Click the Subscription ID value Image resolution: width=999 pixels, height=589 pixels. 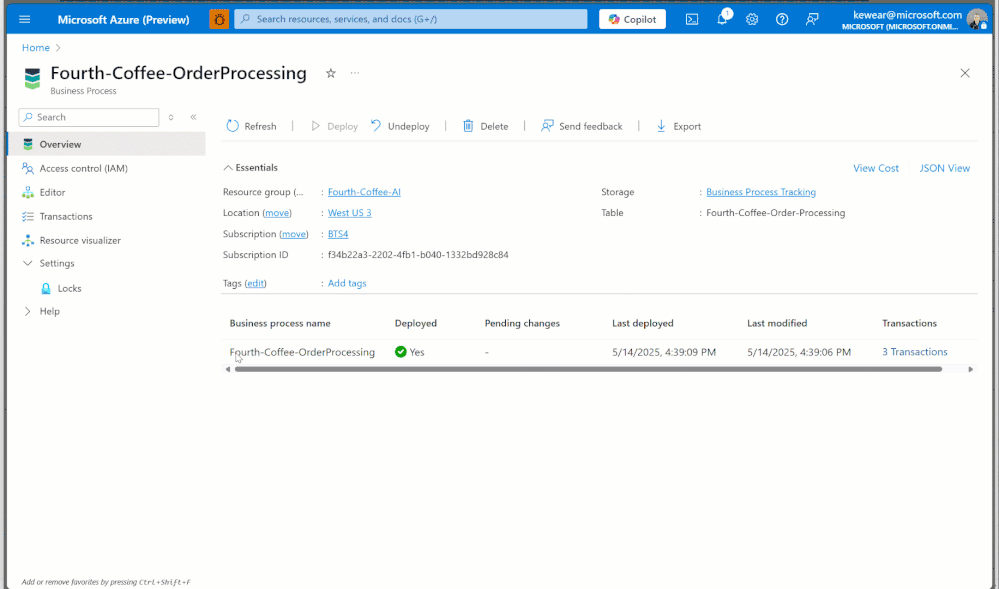[x=418, y=255]
